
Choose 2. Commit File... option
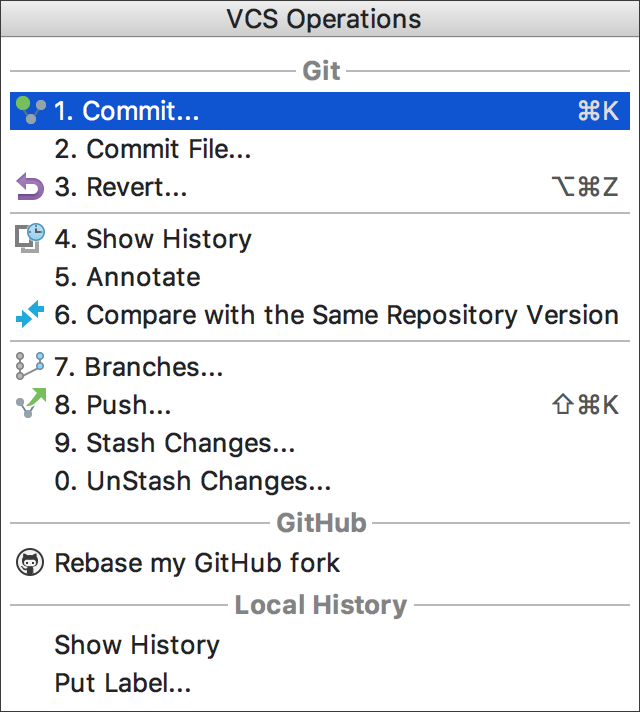(x=320, y=149)
